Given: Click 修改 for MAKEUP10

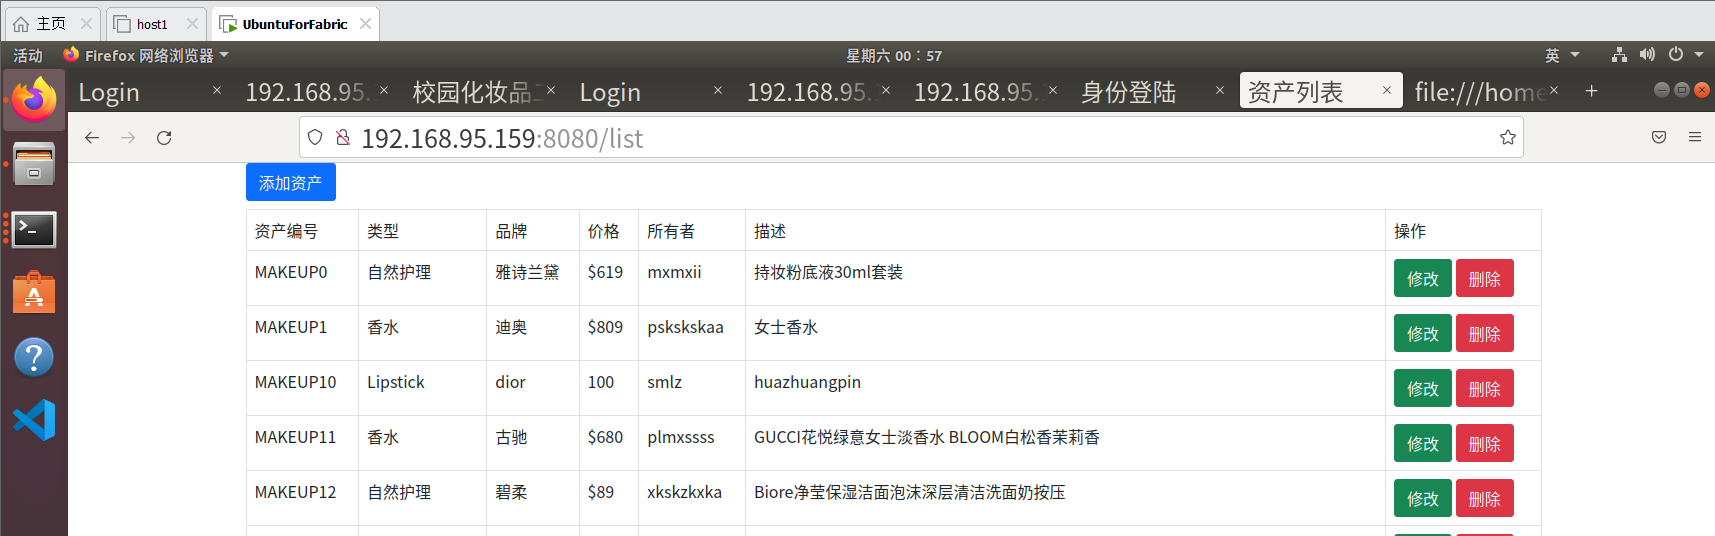Looking at the screenshot, I should [x=1423, y=388].
